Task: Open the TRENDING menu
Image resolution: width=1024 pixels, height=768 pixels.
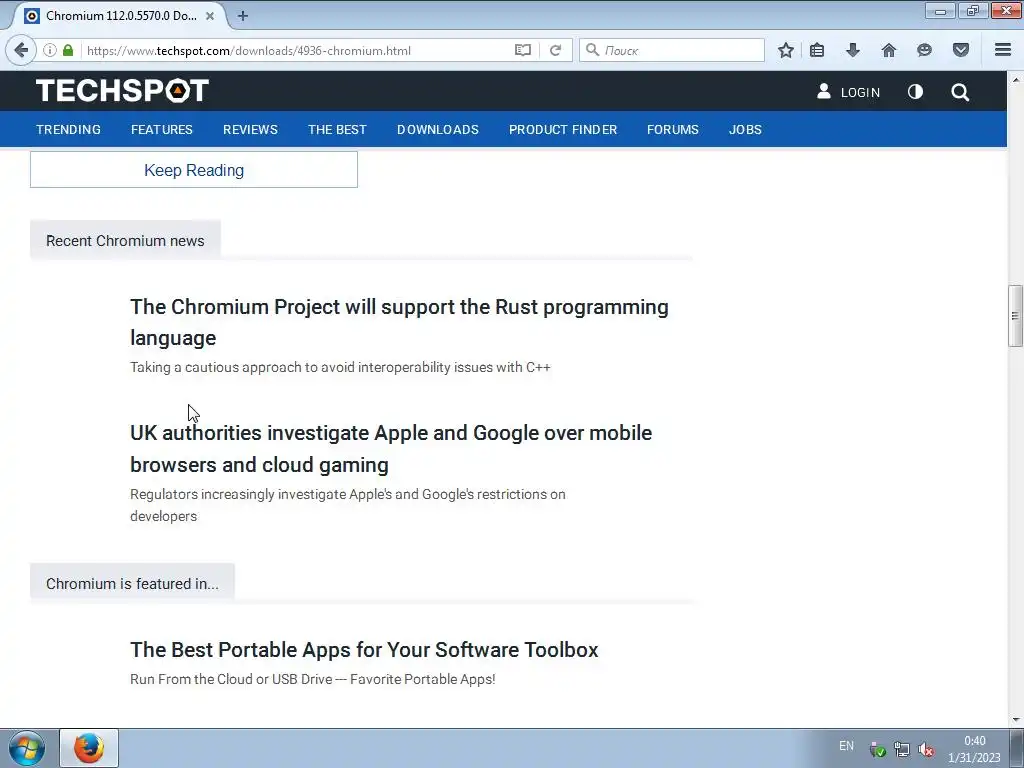Action: coord(69,129)
